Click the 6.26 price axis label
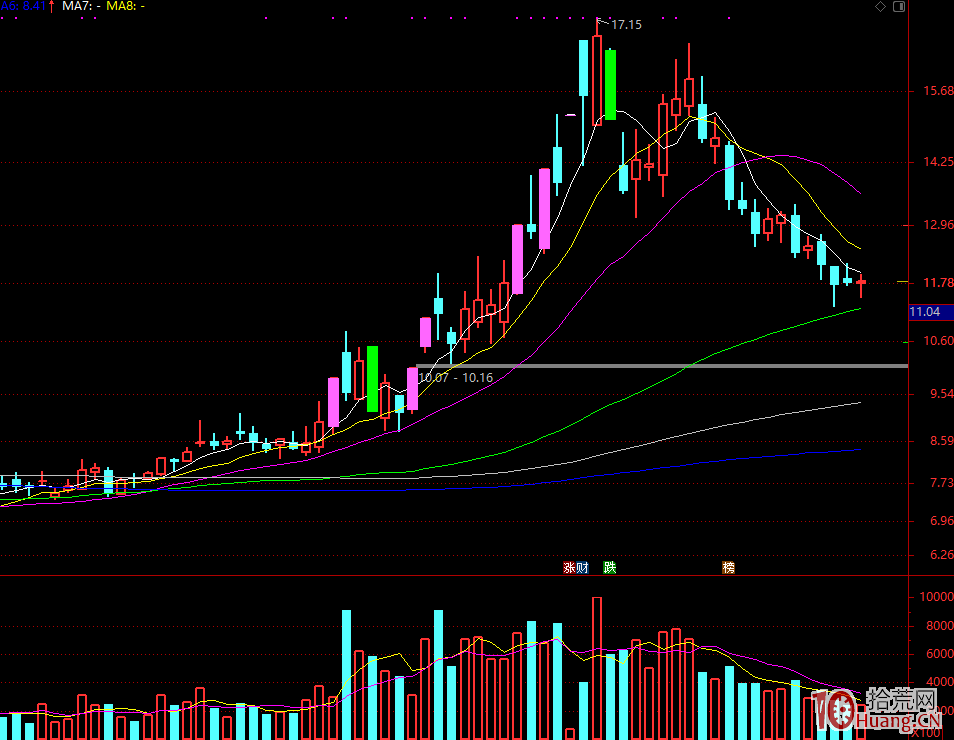 click(941, 555)
